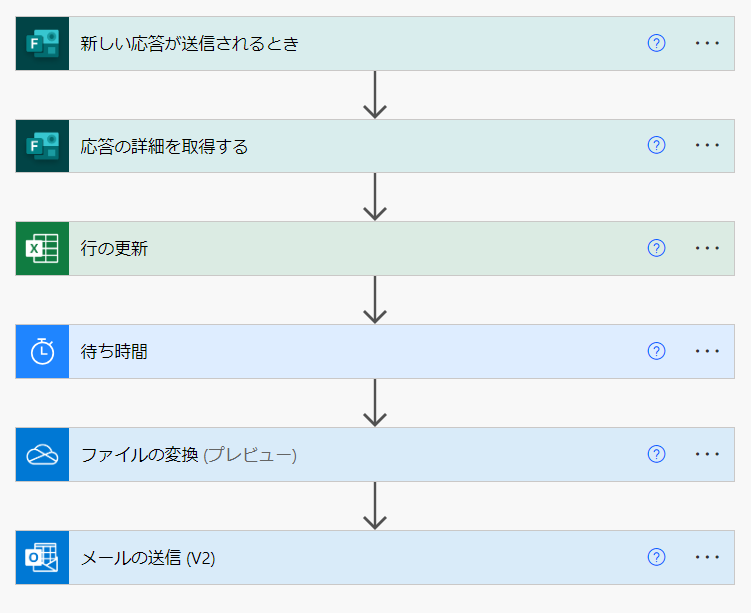Open help for 新しい応答が送信されるとき step
This screenshot has height=613, width=751.
click(656, 43)
